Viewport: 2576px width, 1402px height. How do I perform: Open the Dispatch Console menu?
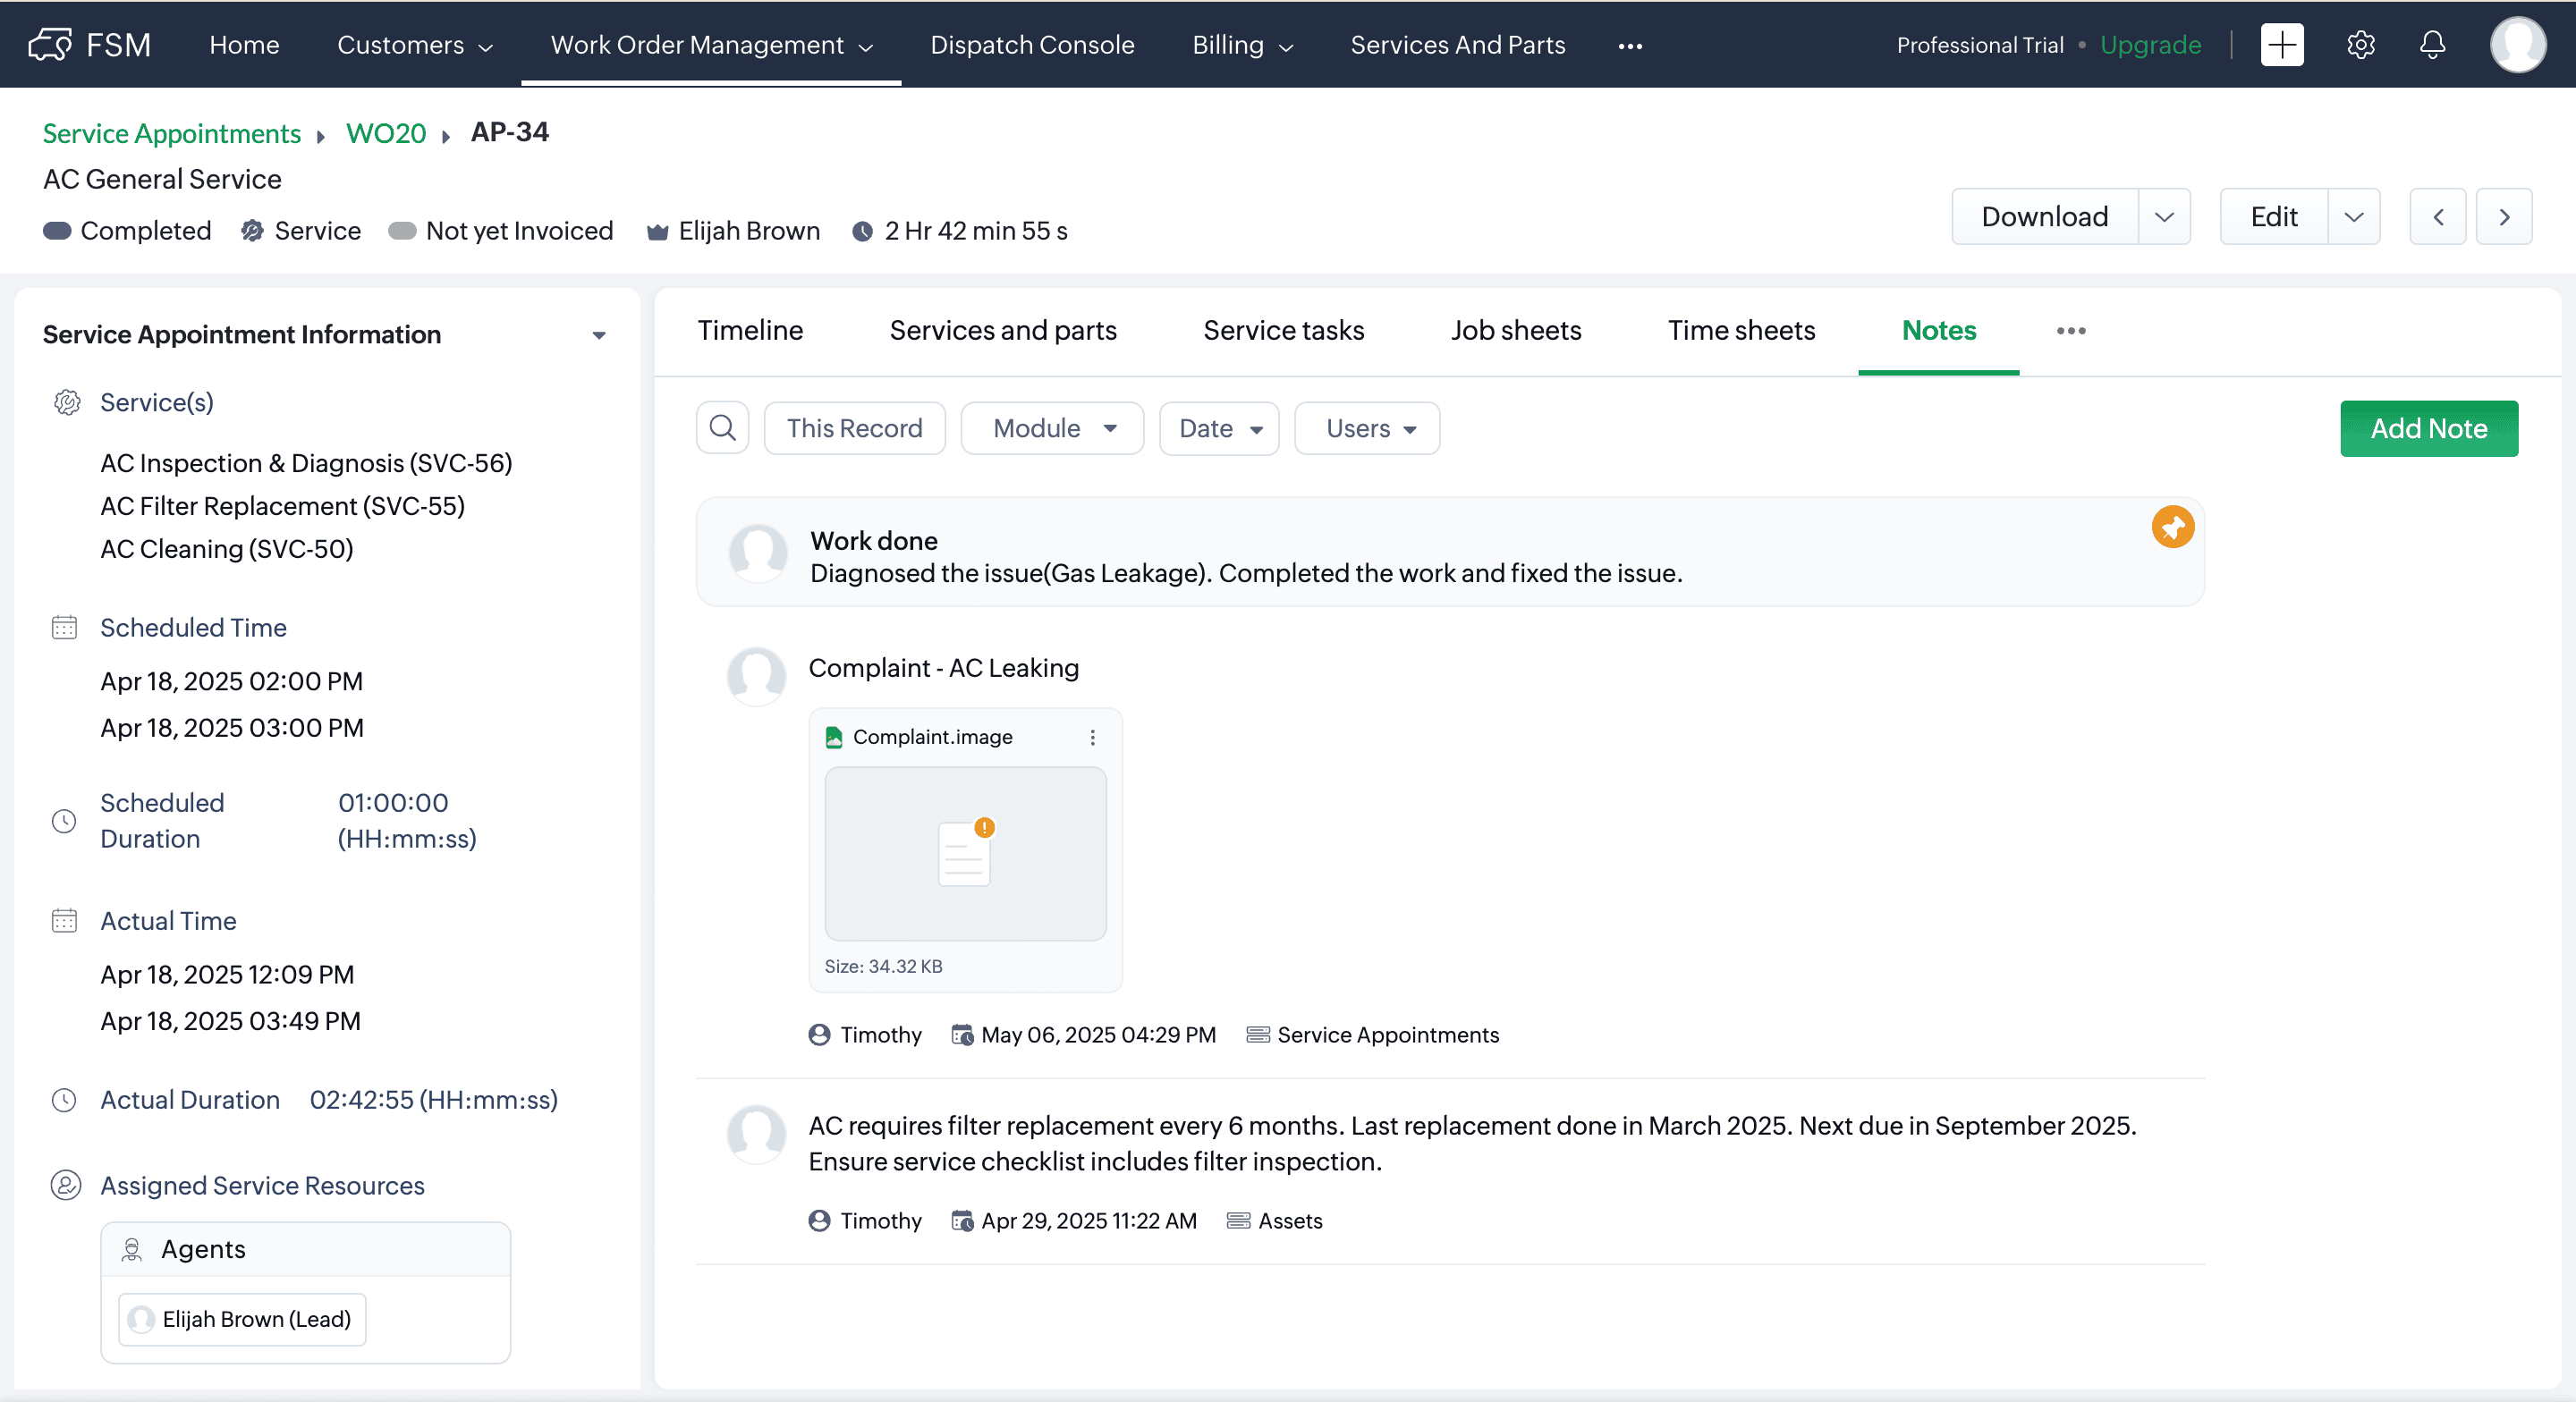[x=1031, y=45]
